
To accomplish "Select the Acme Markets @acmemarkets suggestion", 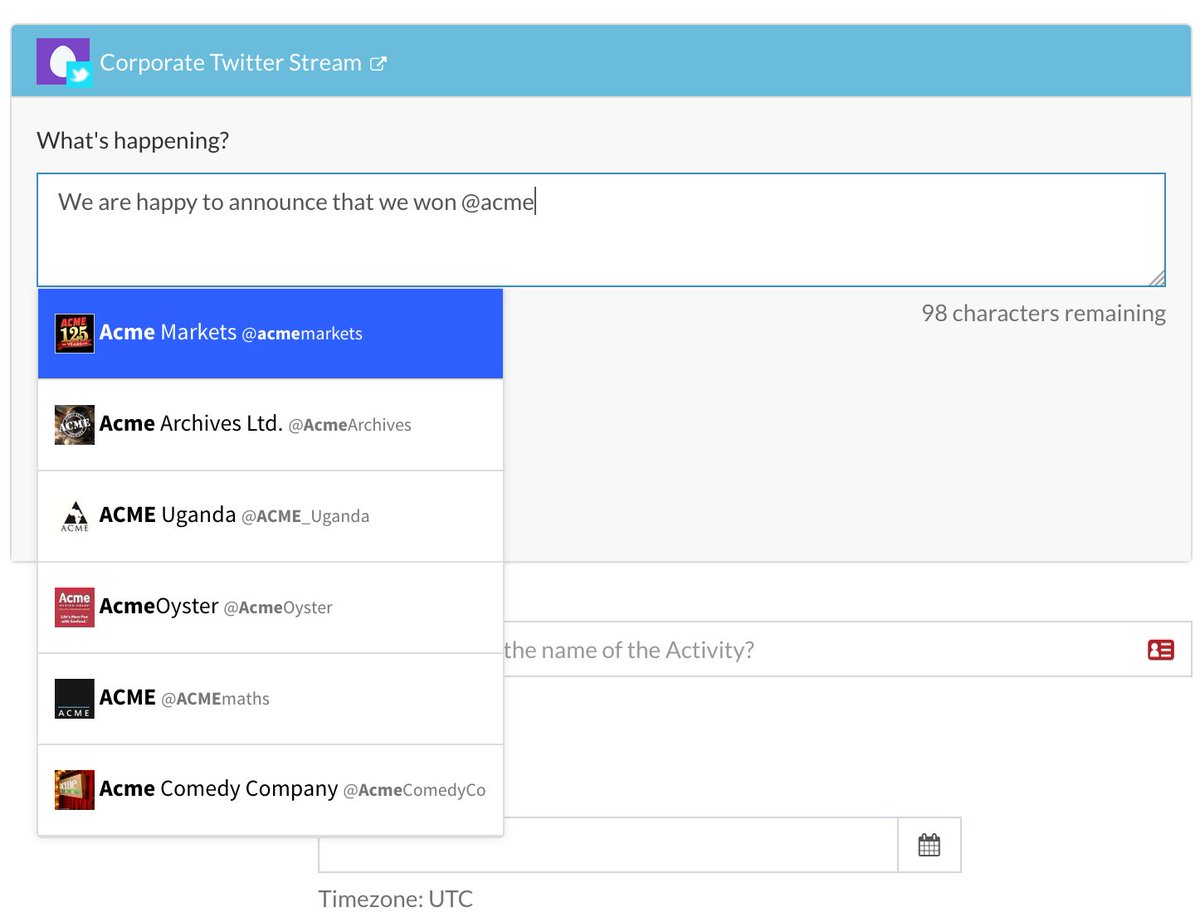I will click(x=270, y=334).
